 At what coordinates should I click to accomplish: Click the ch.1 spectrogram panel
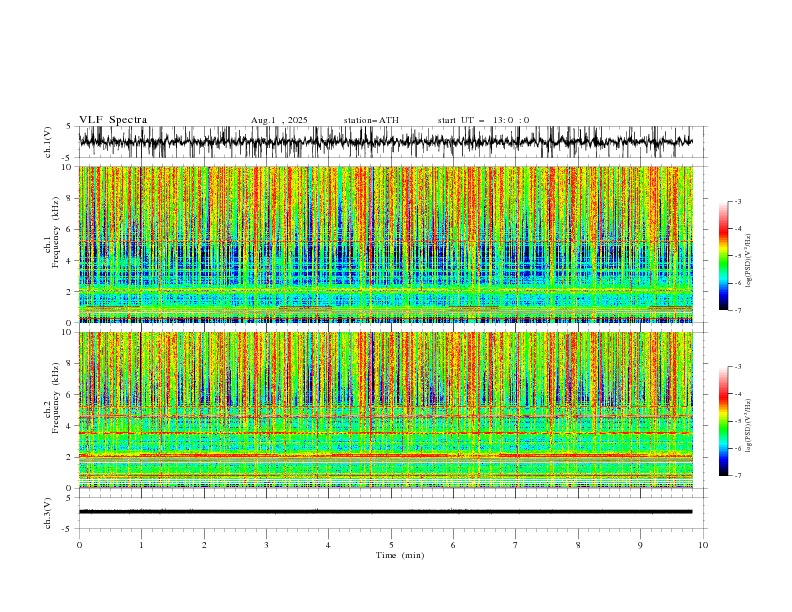(385, 244)
